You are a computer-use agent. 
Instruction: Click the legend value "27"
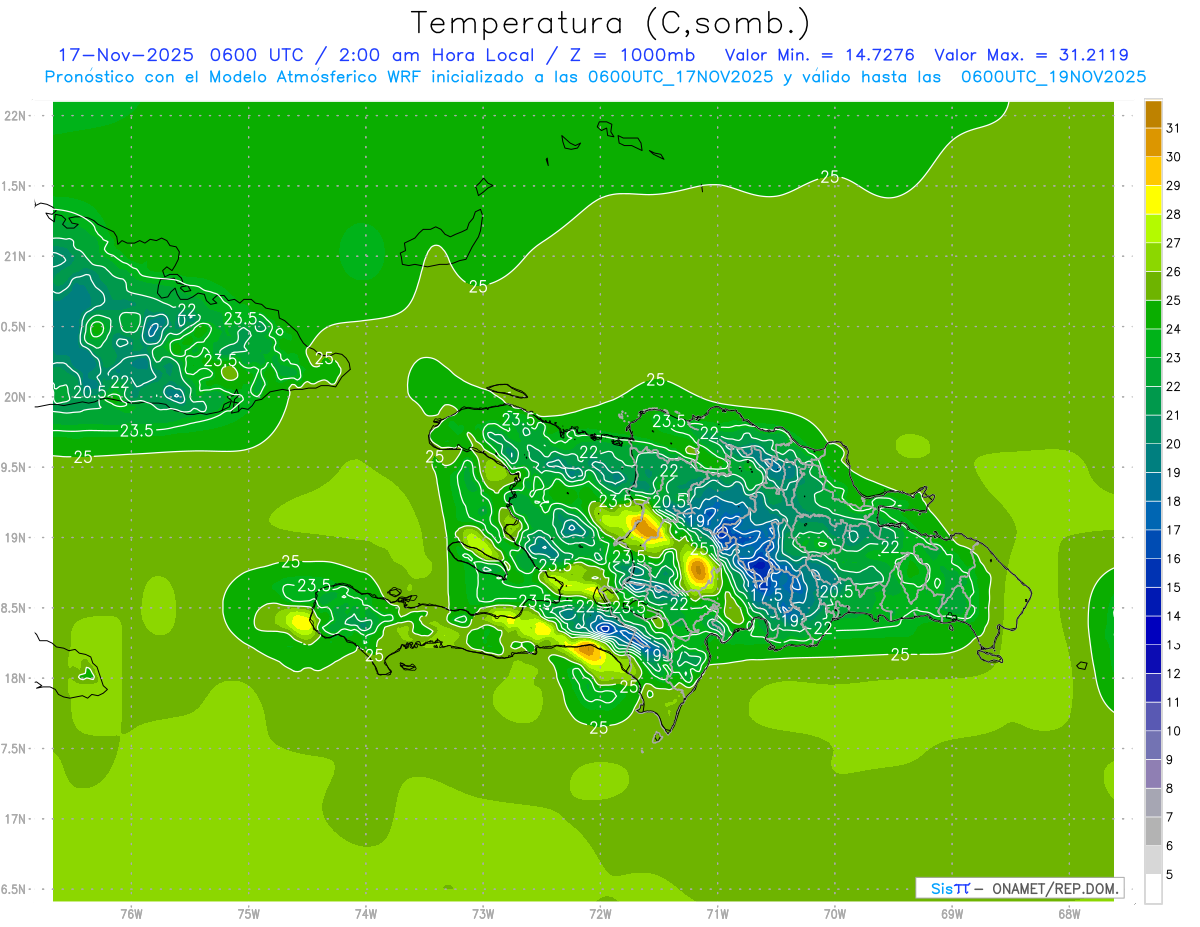(x=1173, y=243)
